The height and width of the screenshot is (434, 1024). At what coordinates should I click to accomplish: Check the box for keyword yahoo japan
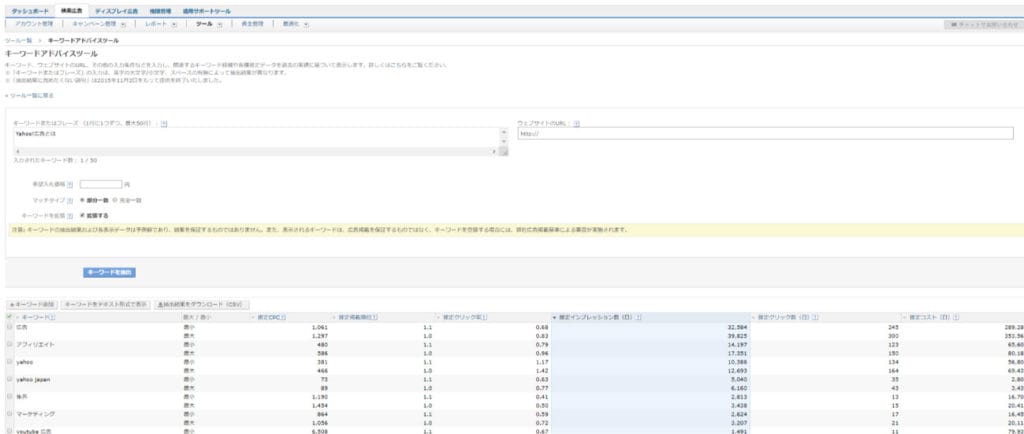click(x=9, y=379)
